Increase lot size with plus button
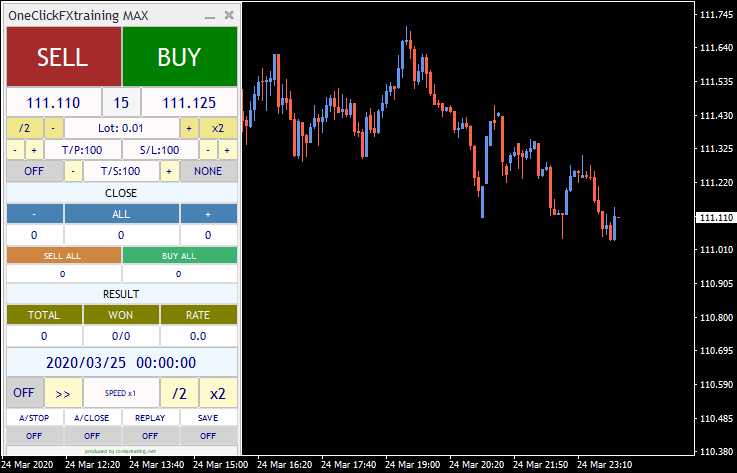Image resolution: width=737 pixels, height=473 pixels. (x=188, y=128)
